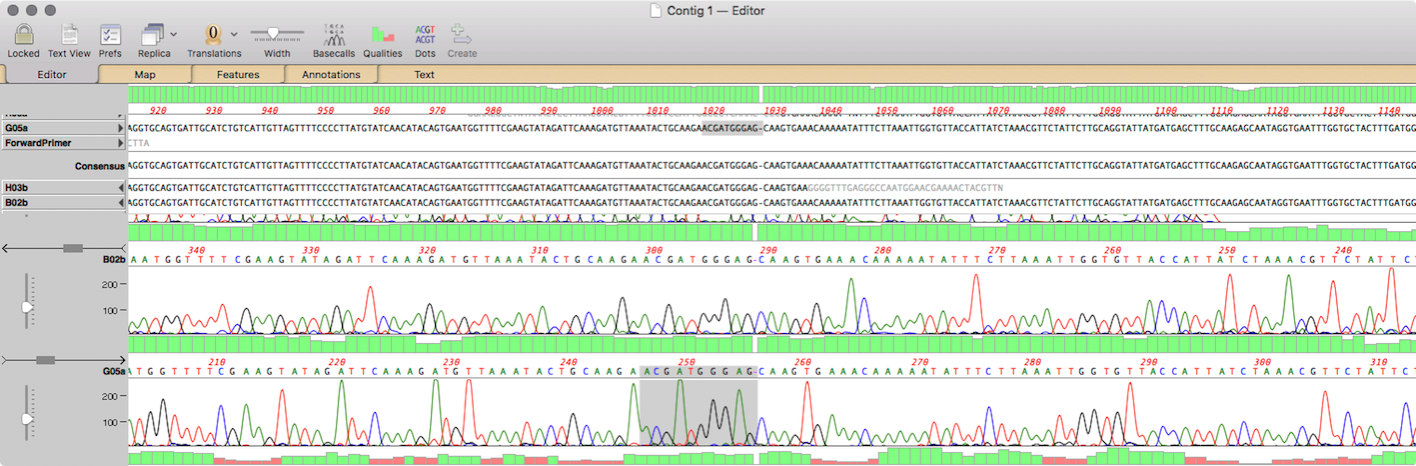Open the Replica dropdown arrow
Image resolution: width=1416 pixels, height=466 pixels.
[175, 34]
